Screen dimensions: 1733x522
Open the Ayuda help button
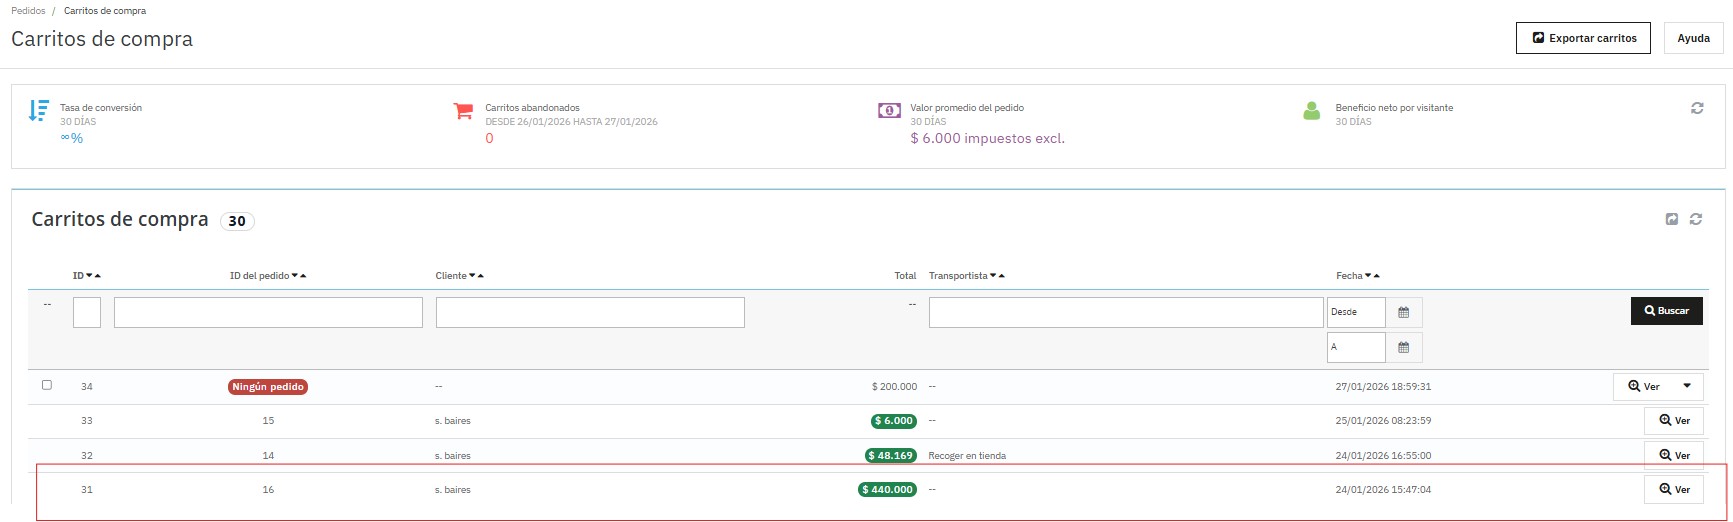[1693, 38]
